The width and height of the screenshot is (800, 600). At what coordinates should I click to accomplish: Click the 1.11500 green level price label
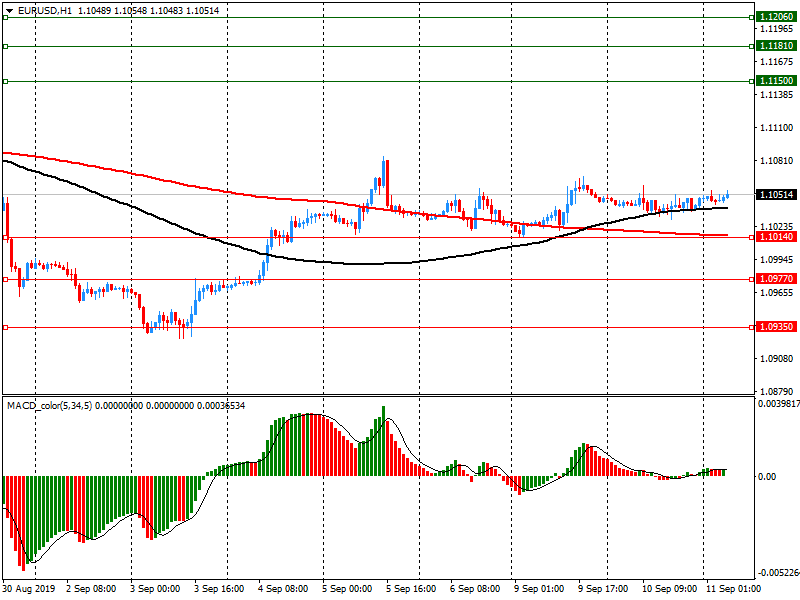tap(776, 81)
